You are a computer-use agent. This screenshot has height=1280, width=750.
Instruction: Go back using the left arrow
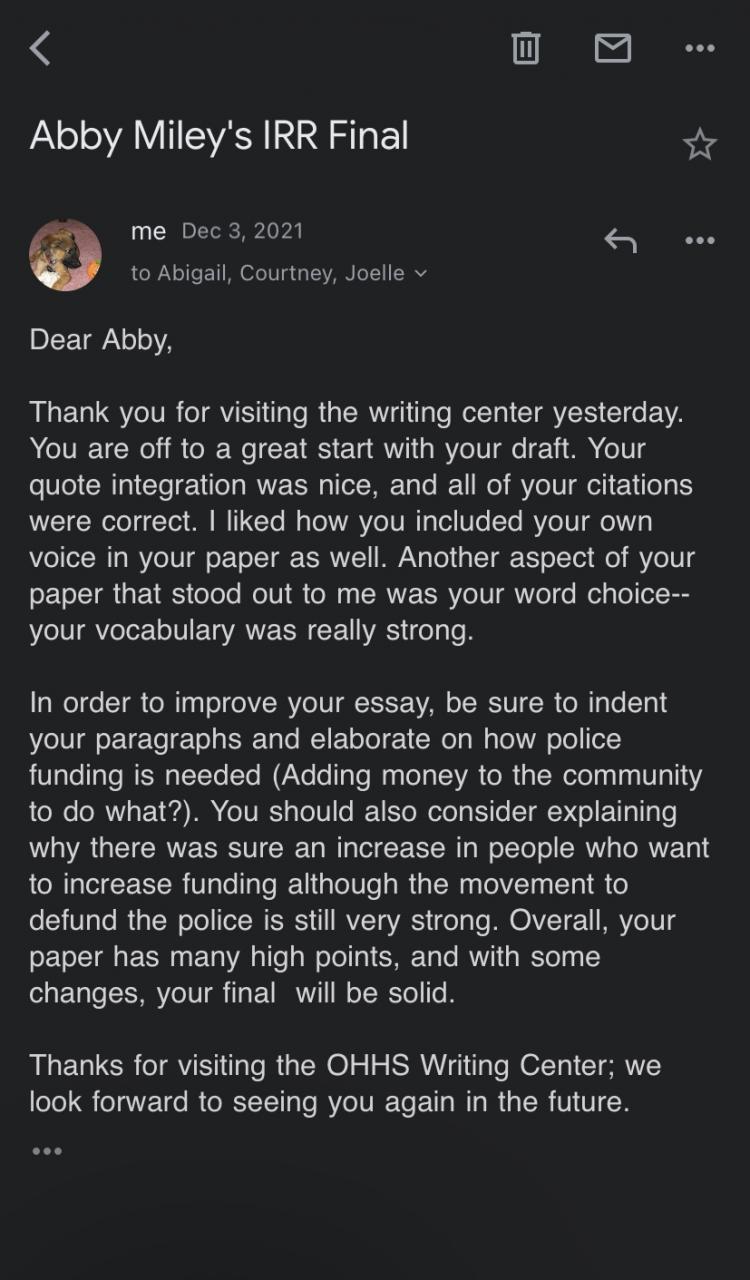pyautogui.click(x=40, y=48)
